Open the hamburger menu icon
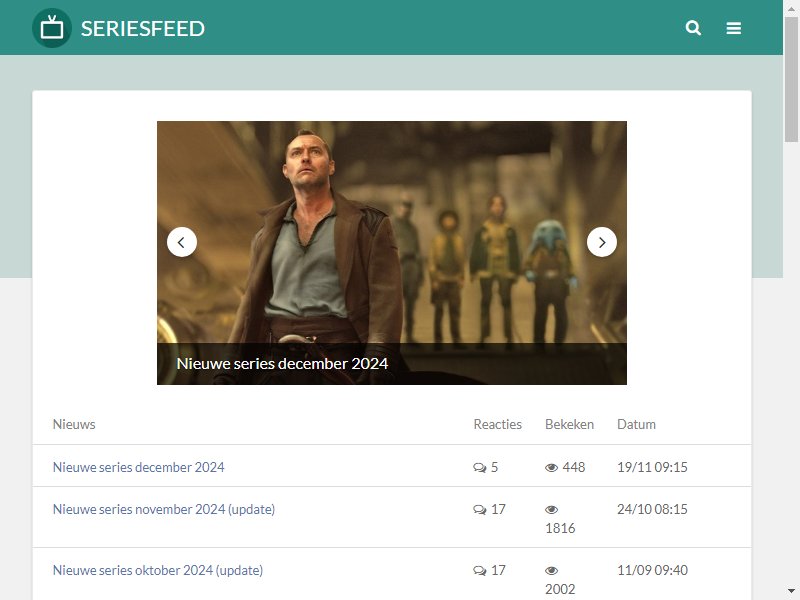 pyautogui.click(x=734, y=28)
